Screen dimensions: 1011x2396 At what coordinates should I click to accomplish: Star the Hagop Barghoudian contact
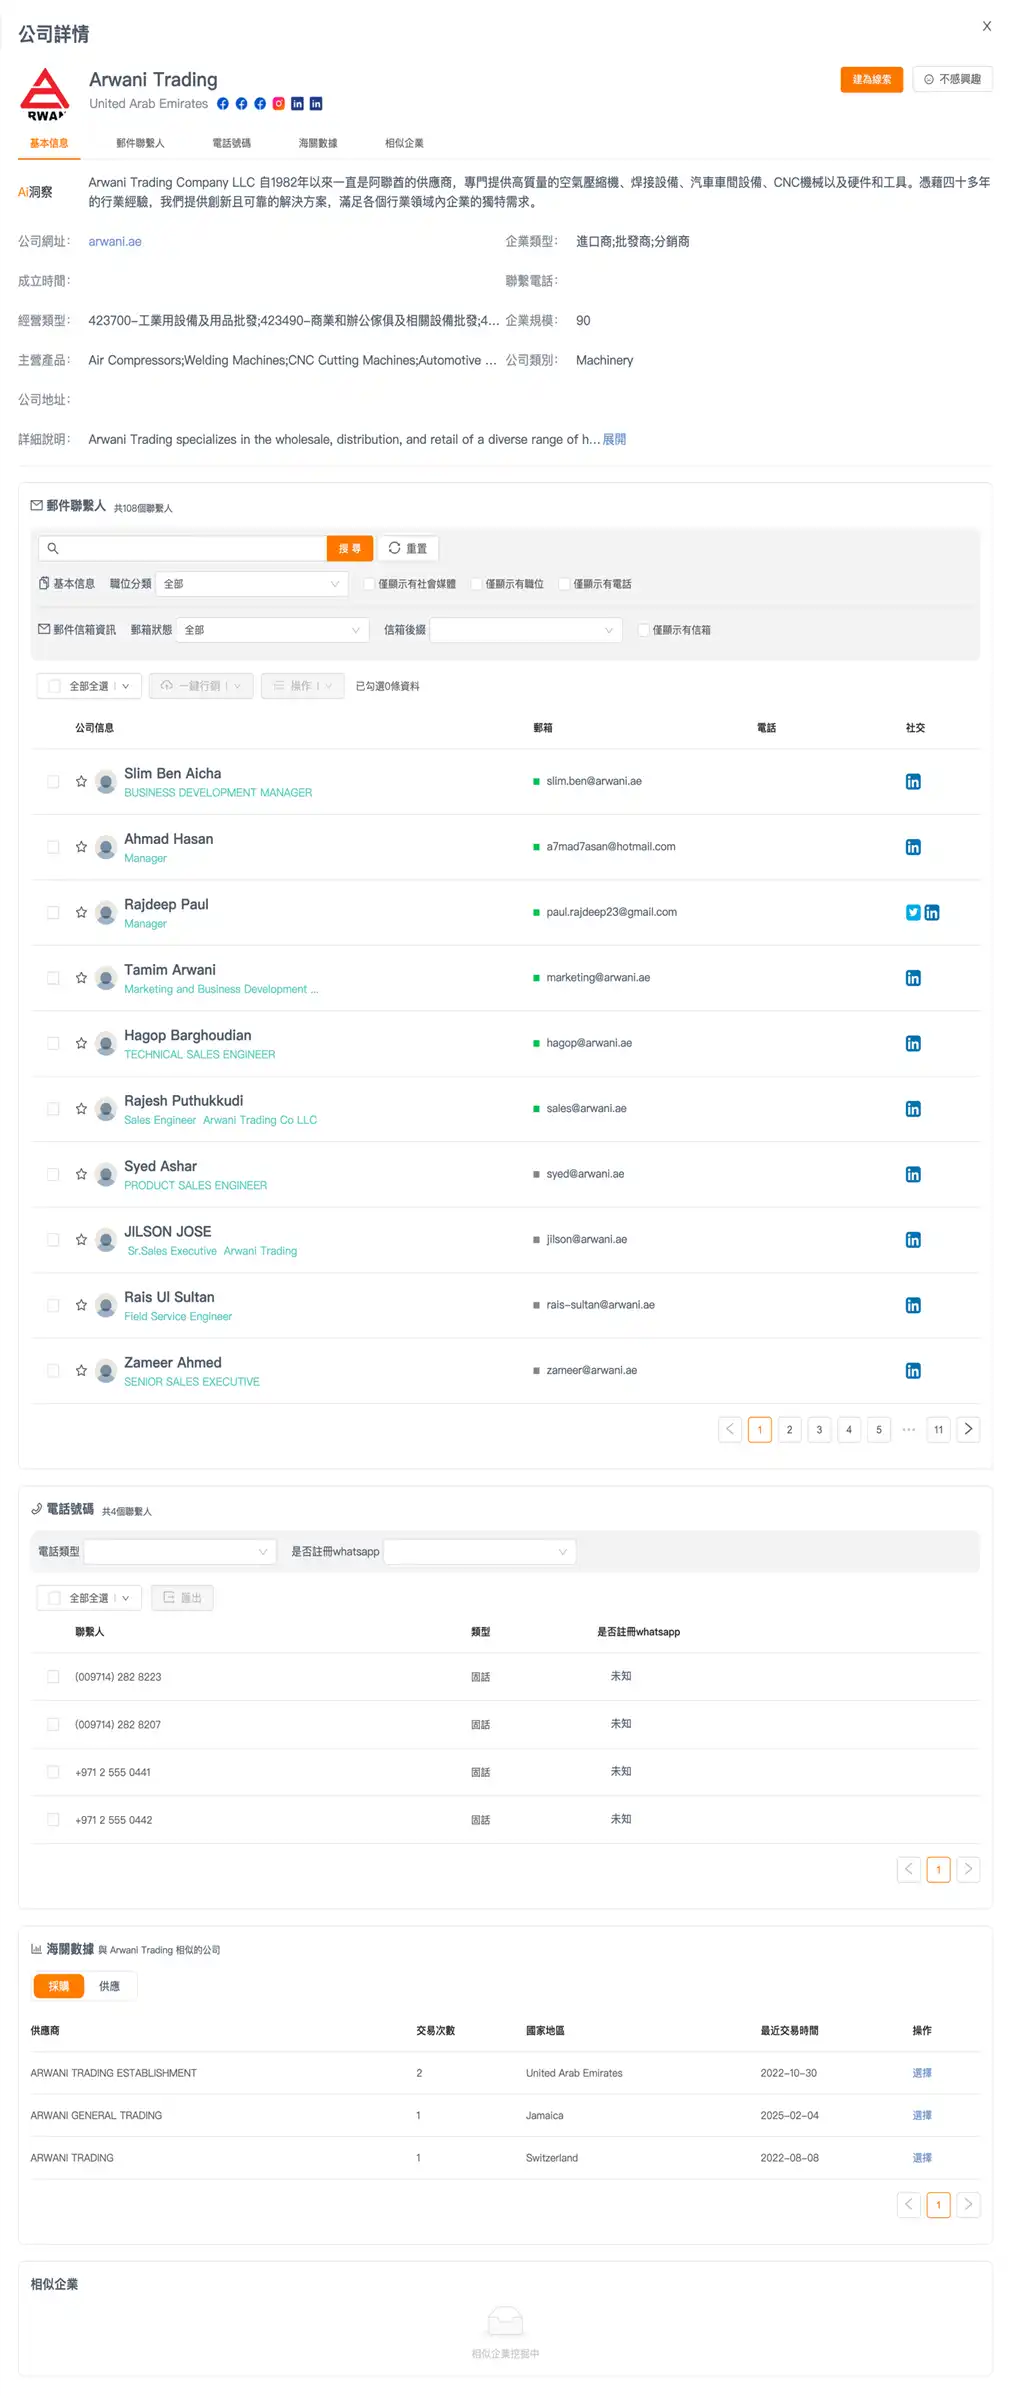coord(81,1043)
